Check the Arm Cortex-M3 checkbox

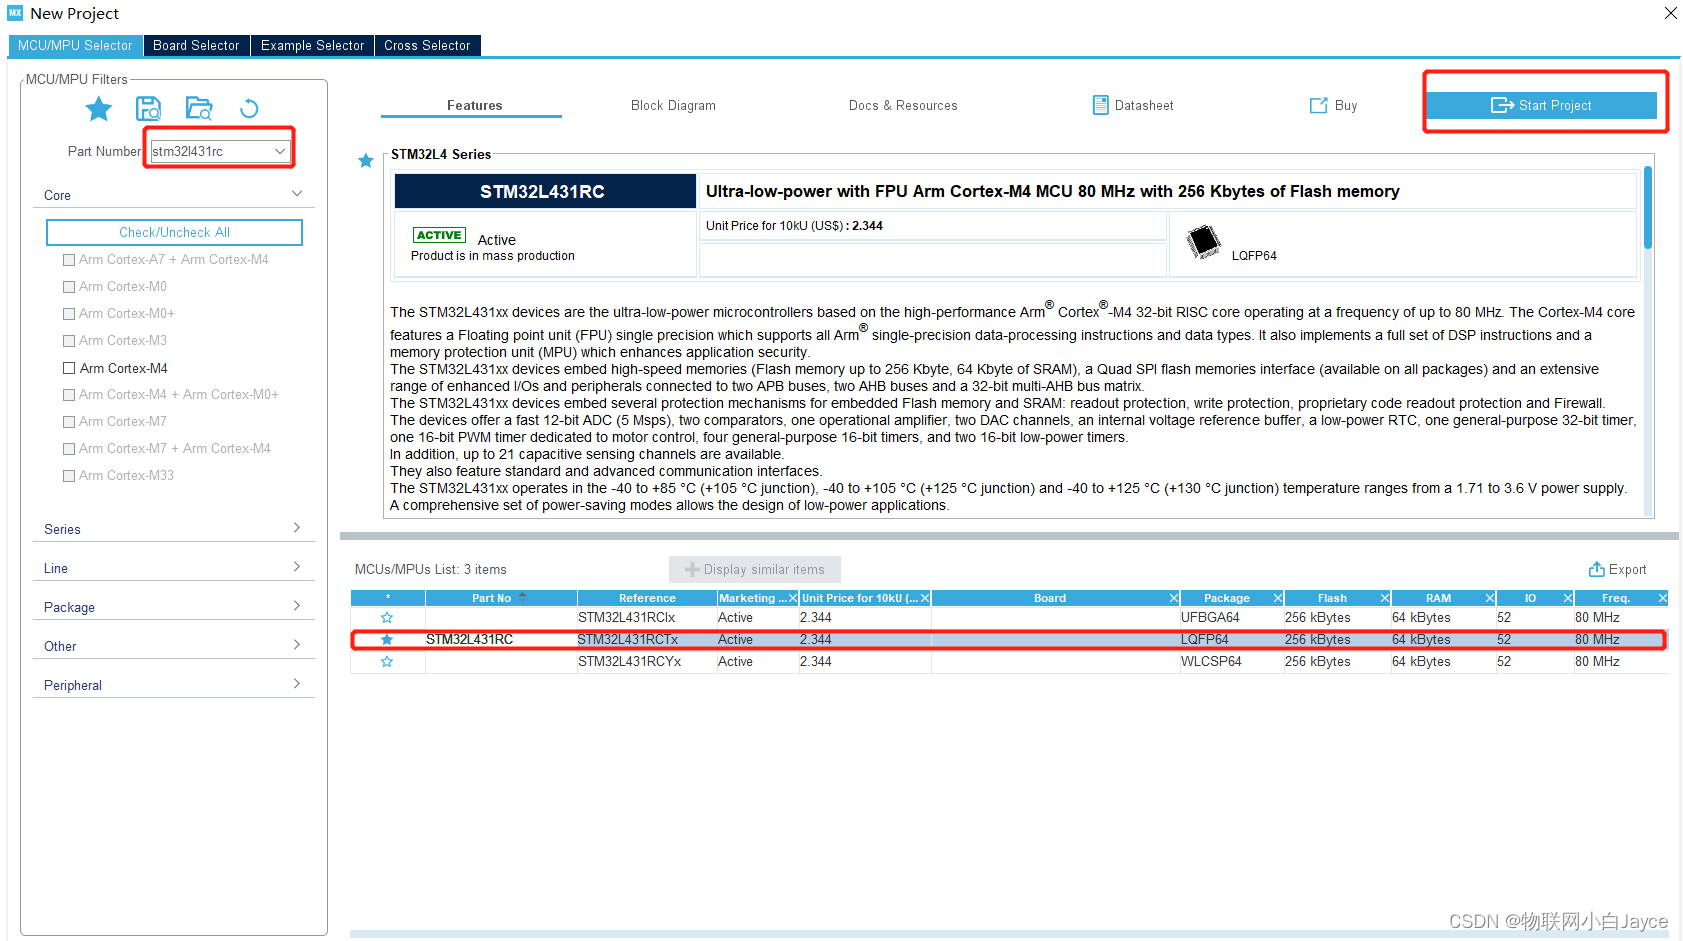click(x=69, y=341)
